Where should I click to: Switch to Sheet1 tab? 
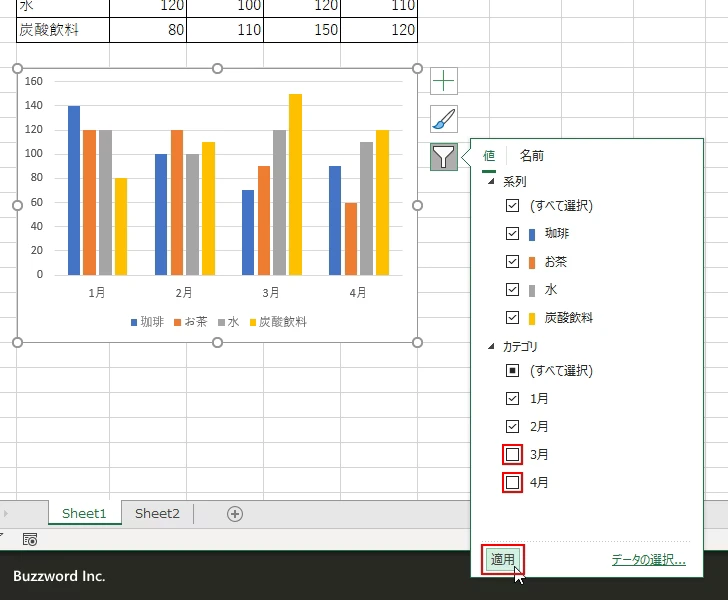click(x=84, y=513)
